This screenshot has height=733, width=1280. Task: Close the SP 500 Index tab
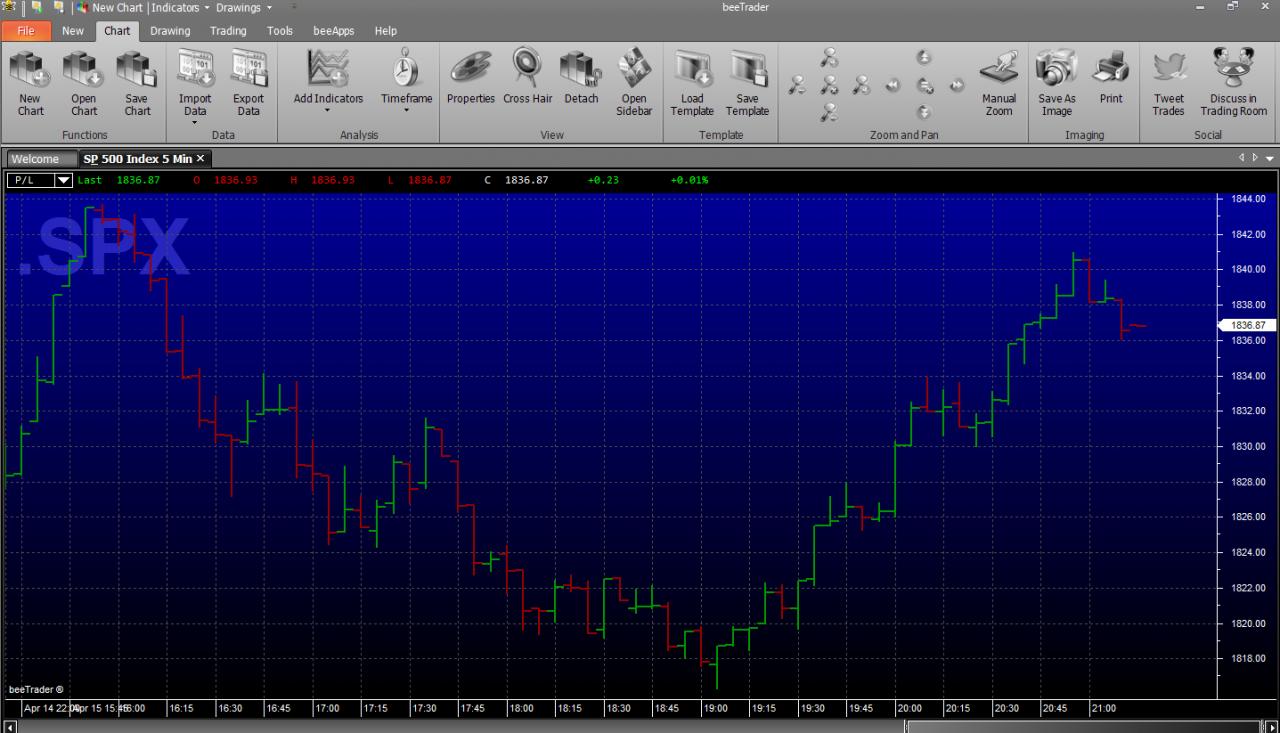pyautogui.click(x=200, y=158)
